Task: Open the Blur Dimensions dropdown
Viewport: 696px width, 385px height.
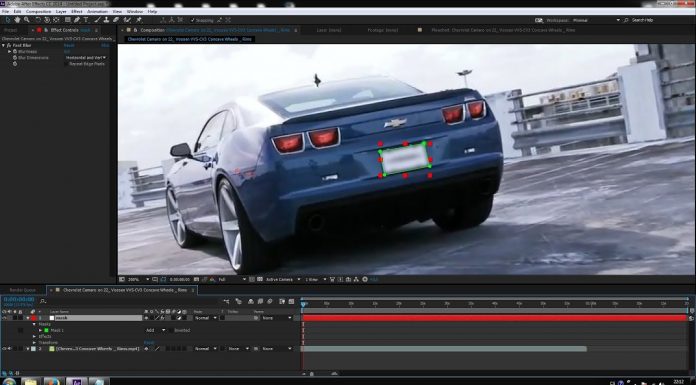Action: 86,58
